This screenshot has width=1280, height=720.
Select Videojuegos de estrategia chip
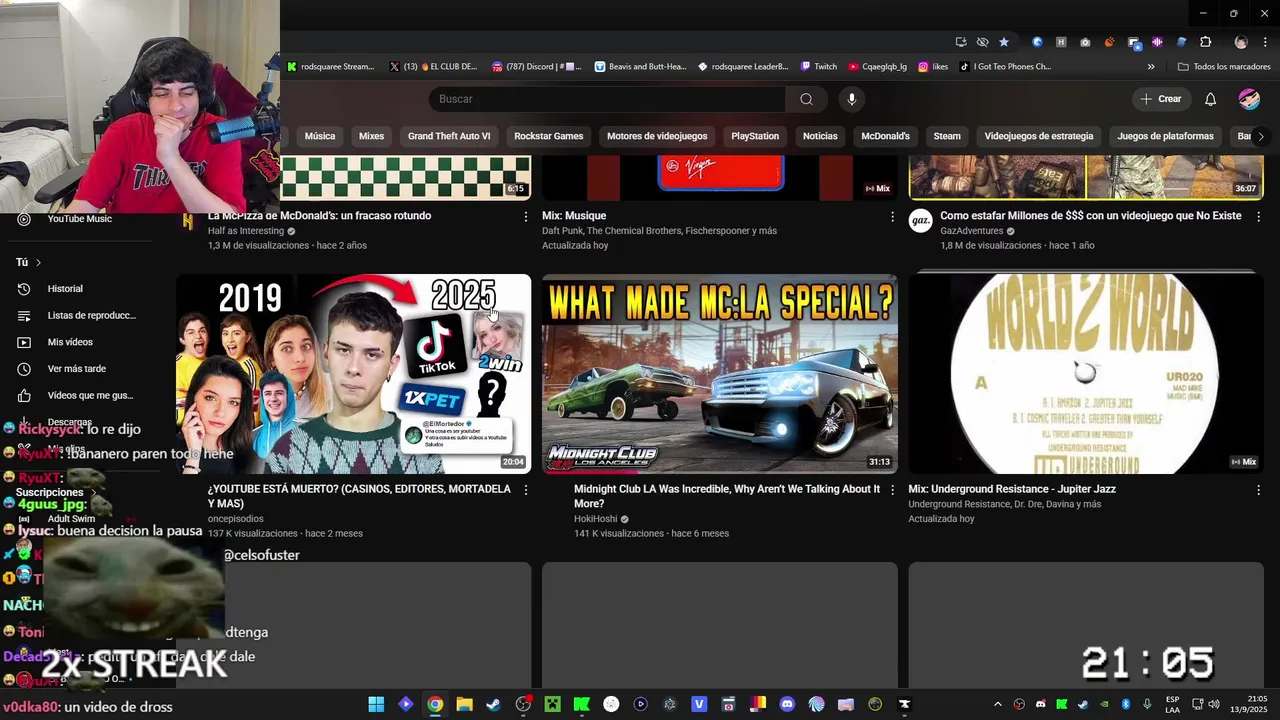(x=1039, y=136)
